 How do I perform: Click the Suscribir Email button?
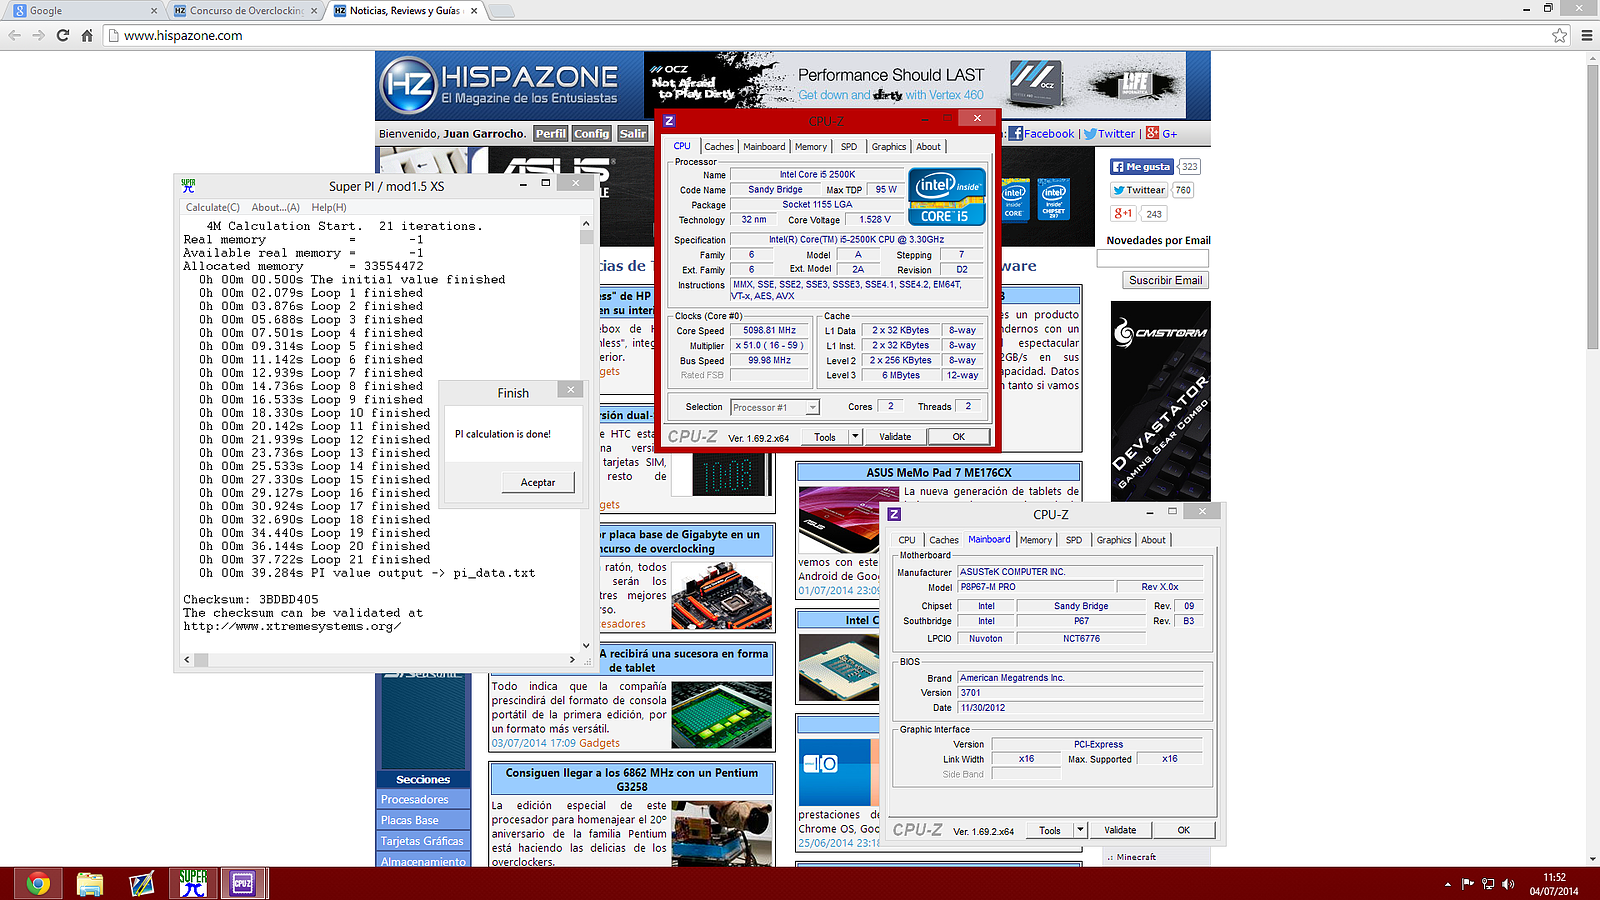[1165, 281]
